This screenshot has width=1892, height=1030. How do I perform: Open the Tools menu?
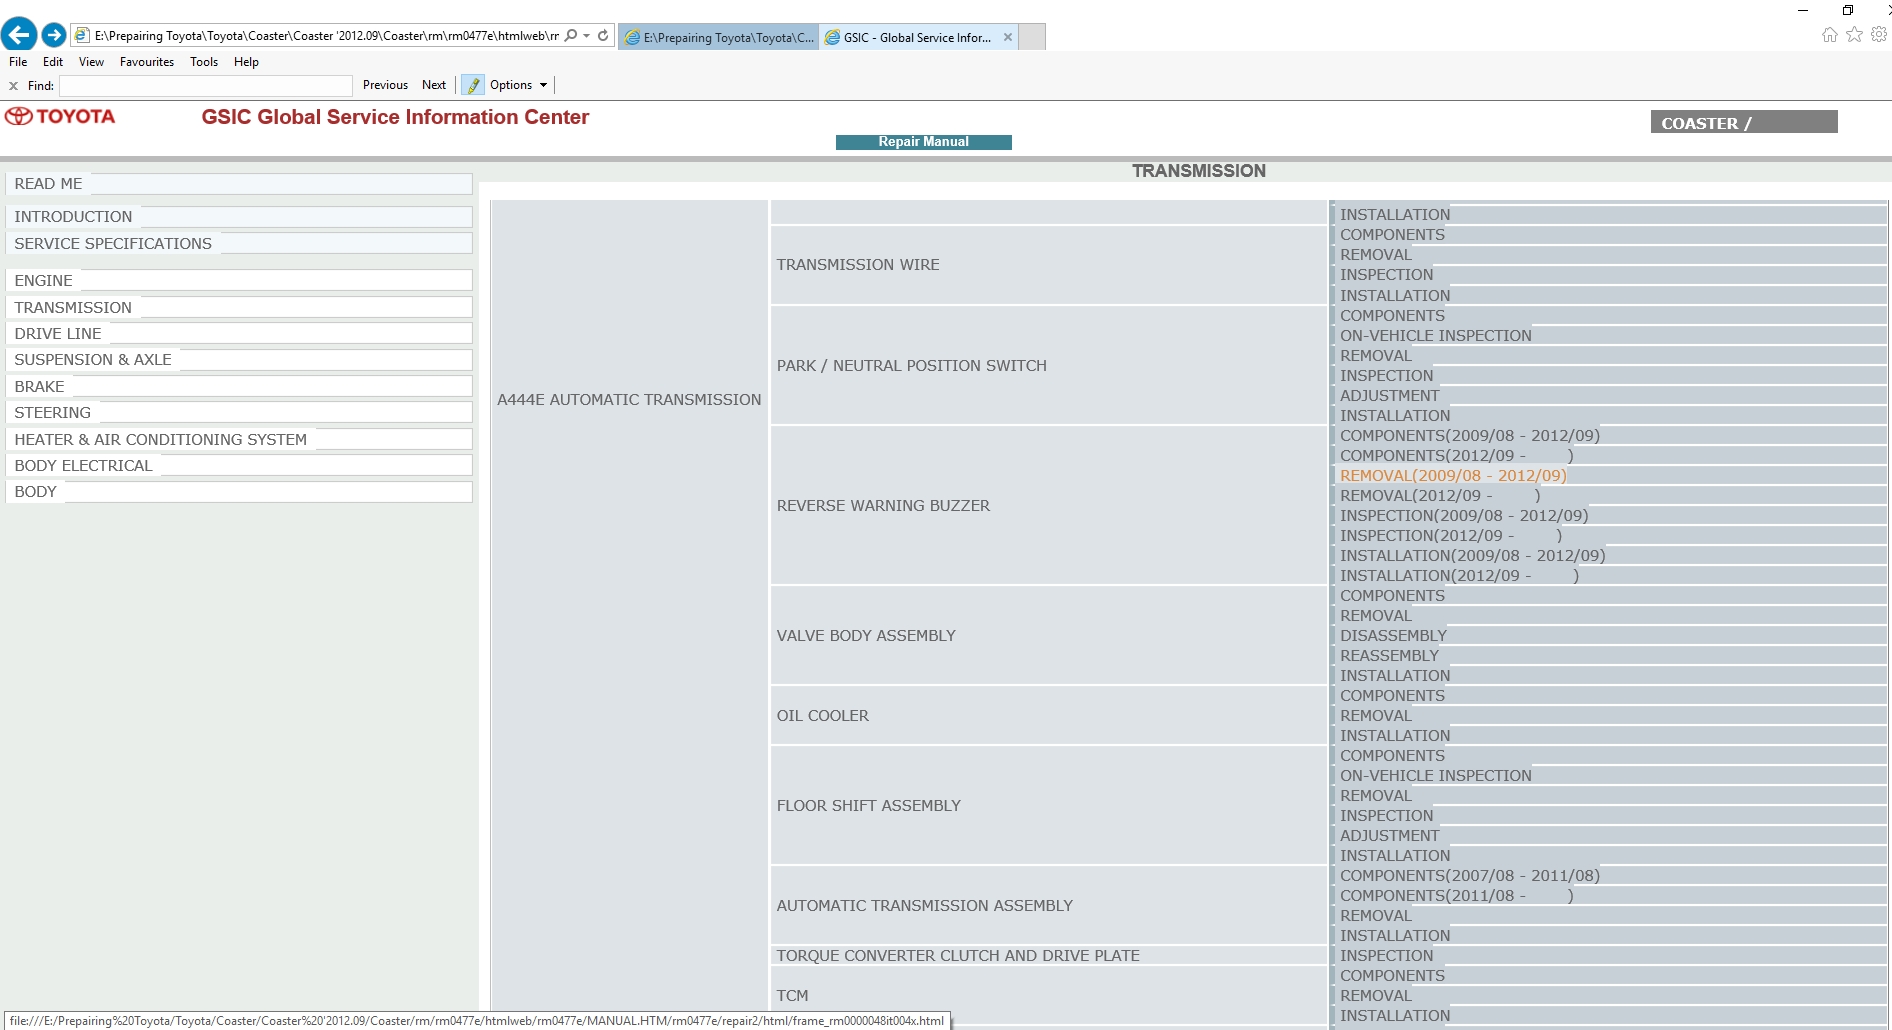(x=204, y=62)
